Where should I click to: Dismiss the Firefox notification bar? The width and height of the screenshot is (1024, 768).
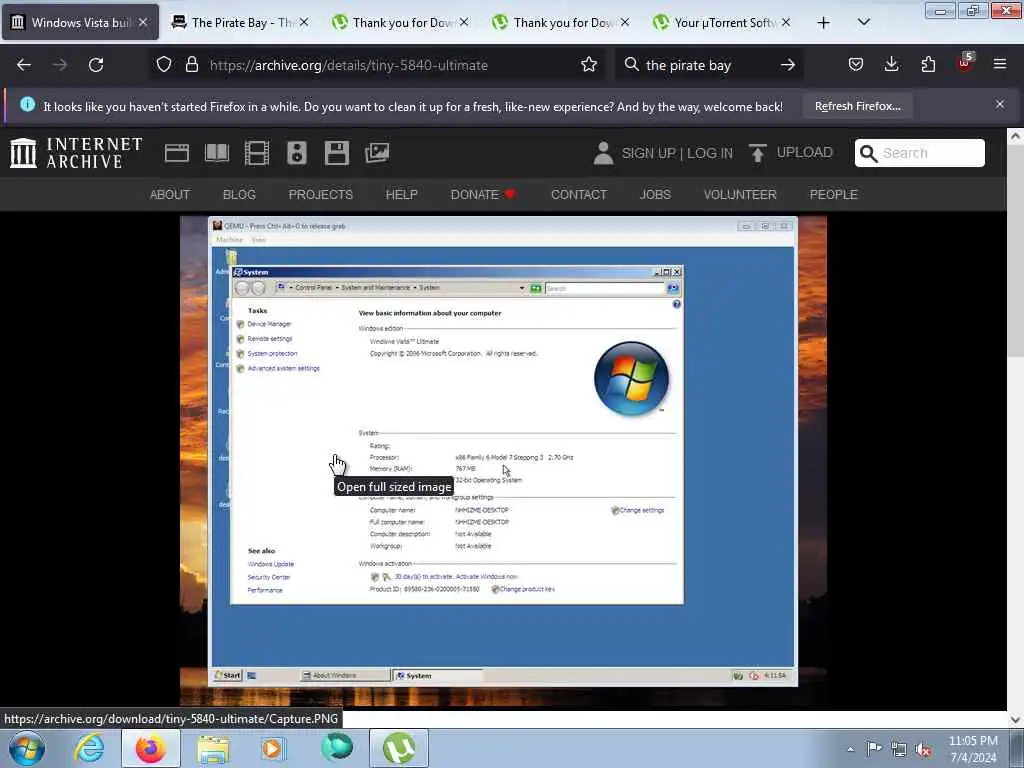tap(1000, 104)
